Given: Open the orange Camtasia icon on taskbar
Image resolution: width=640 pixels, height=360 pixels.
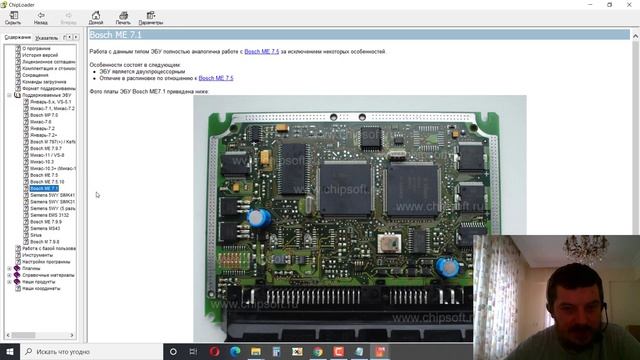Looking at the screenshot, I should pos(338,351).
